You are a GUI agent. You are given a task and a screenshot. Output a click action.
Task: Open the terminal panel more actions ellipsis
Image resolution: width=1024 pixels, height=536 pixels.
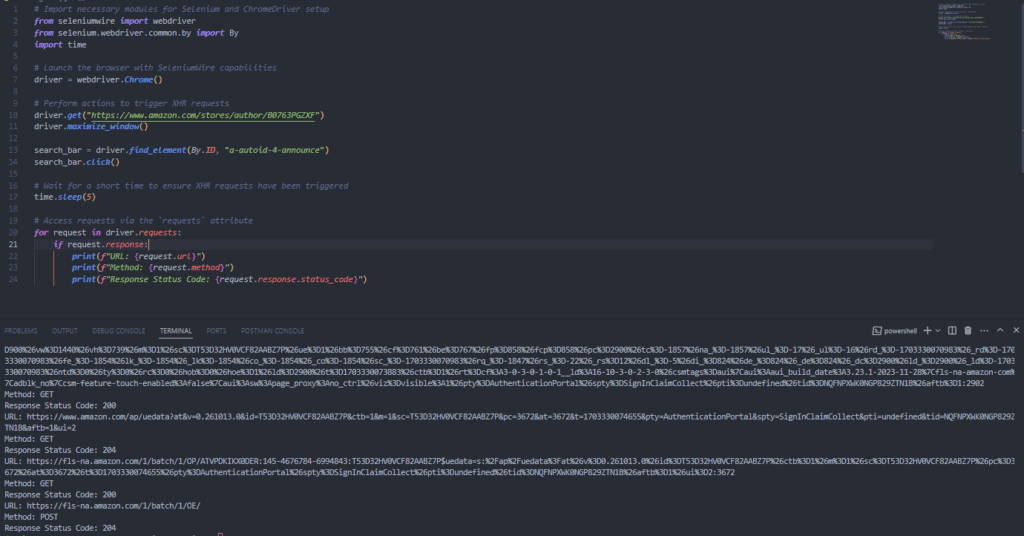point(982,330)
